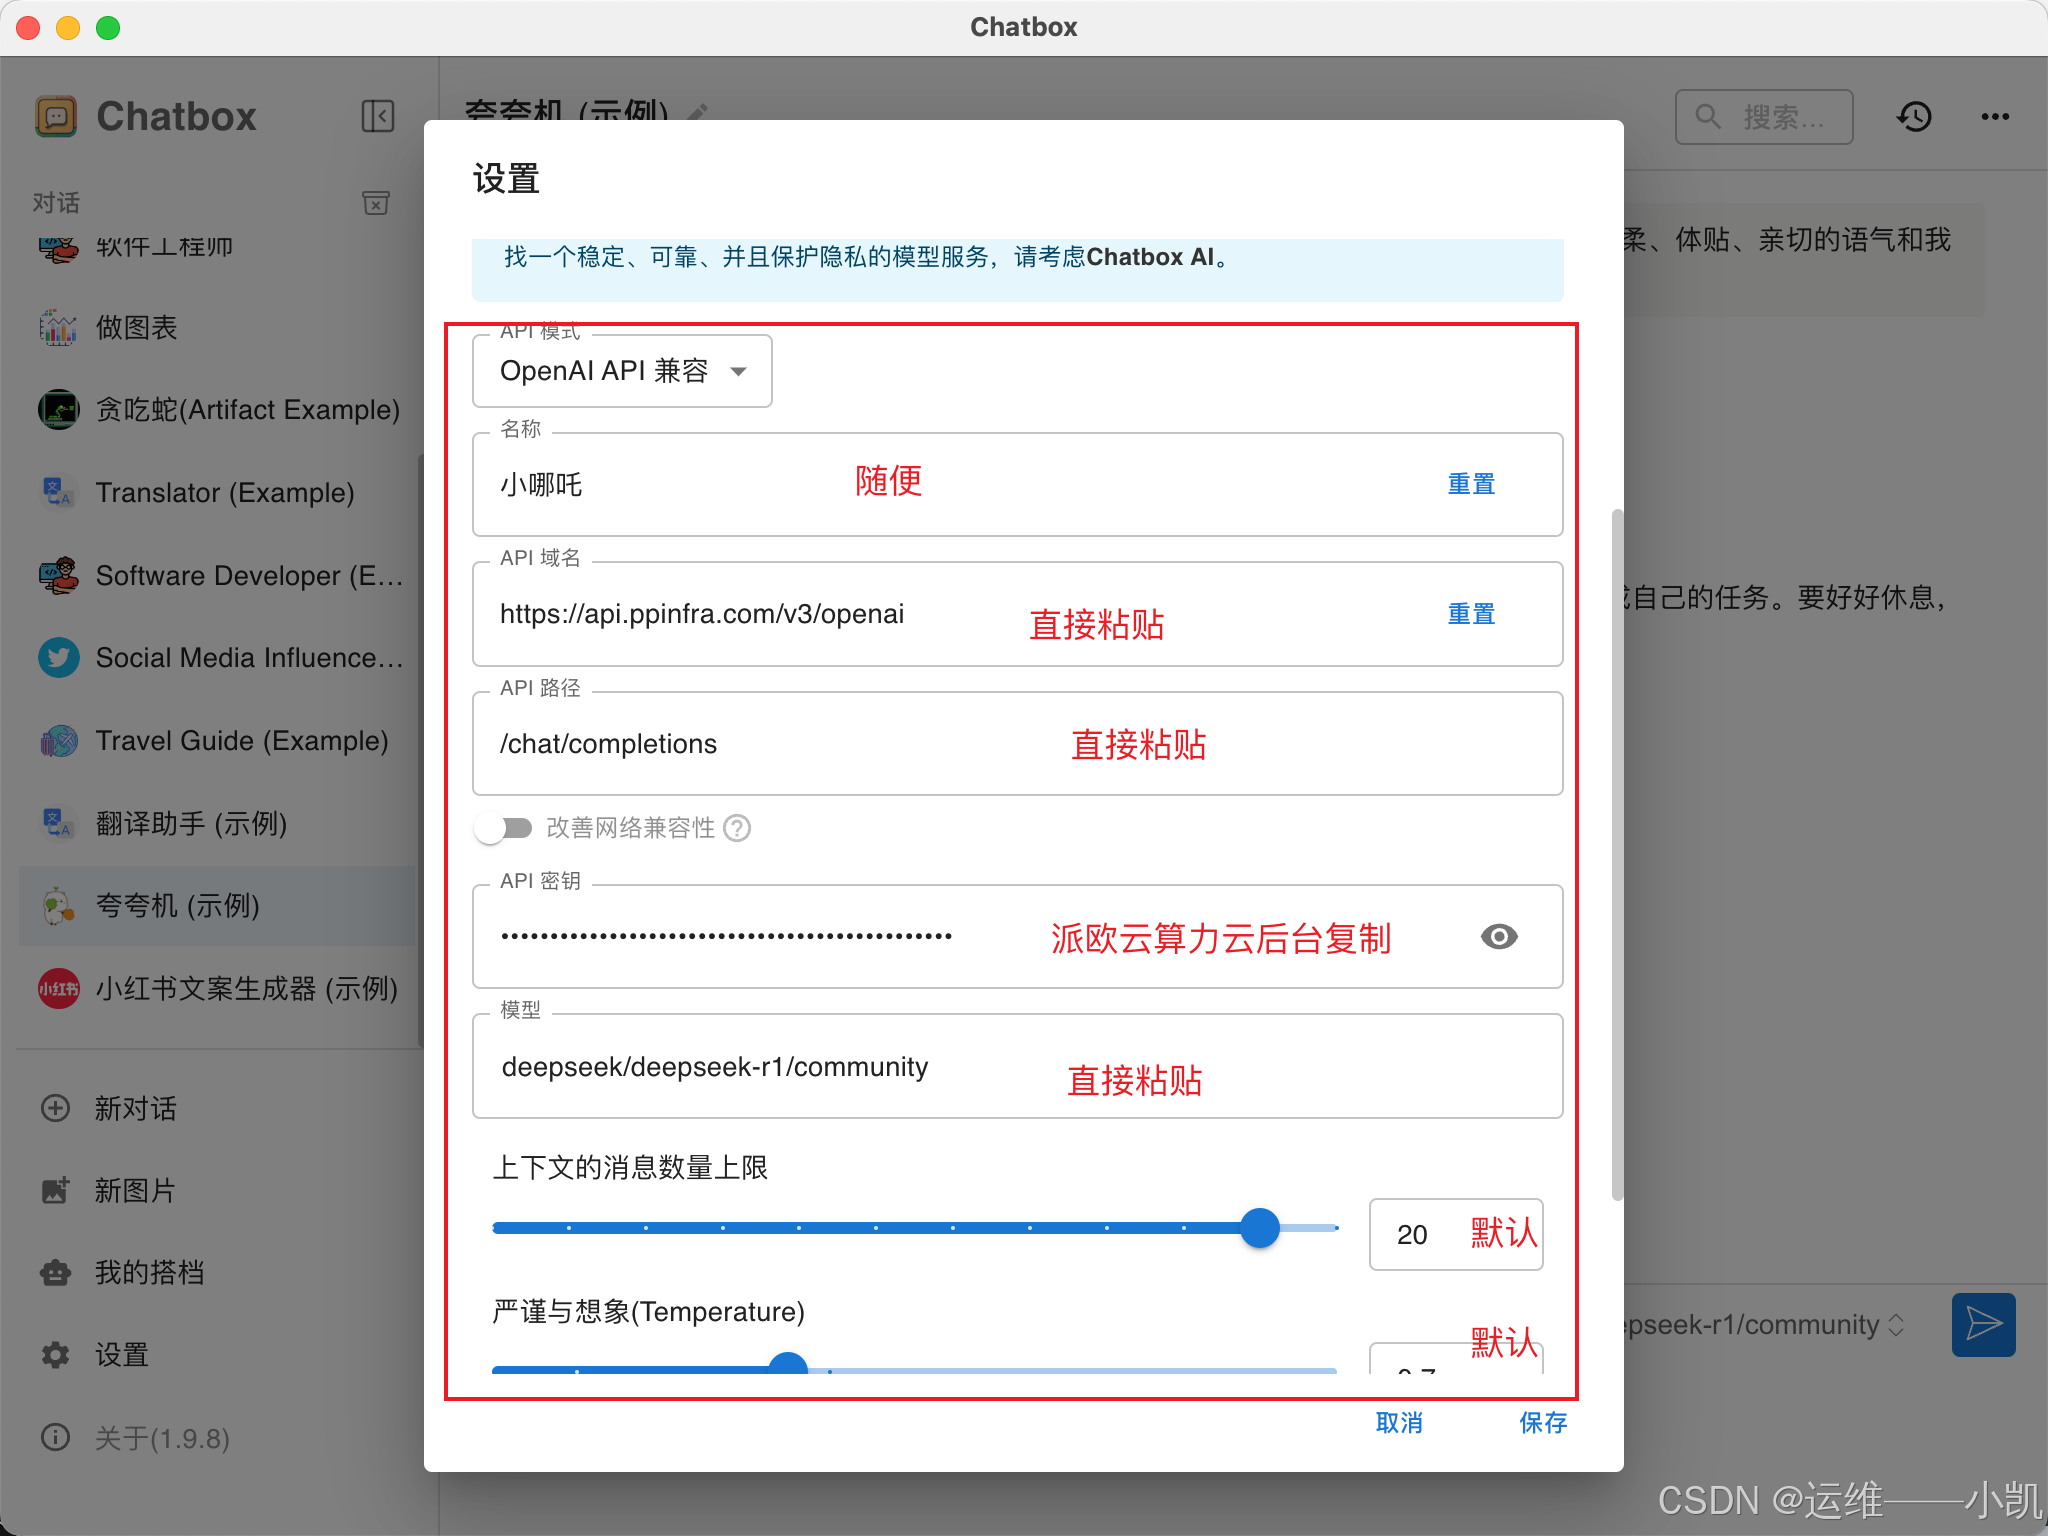Click the 翻译助手 (示例) icon
2048x1536 pixels.
[58, 823]
